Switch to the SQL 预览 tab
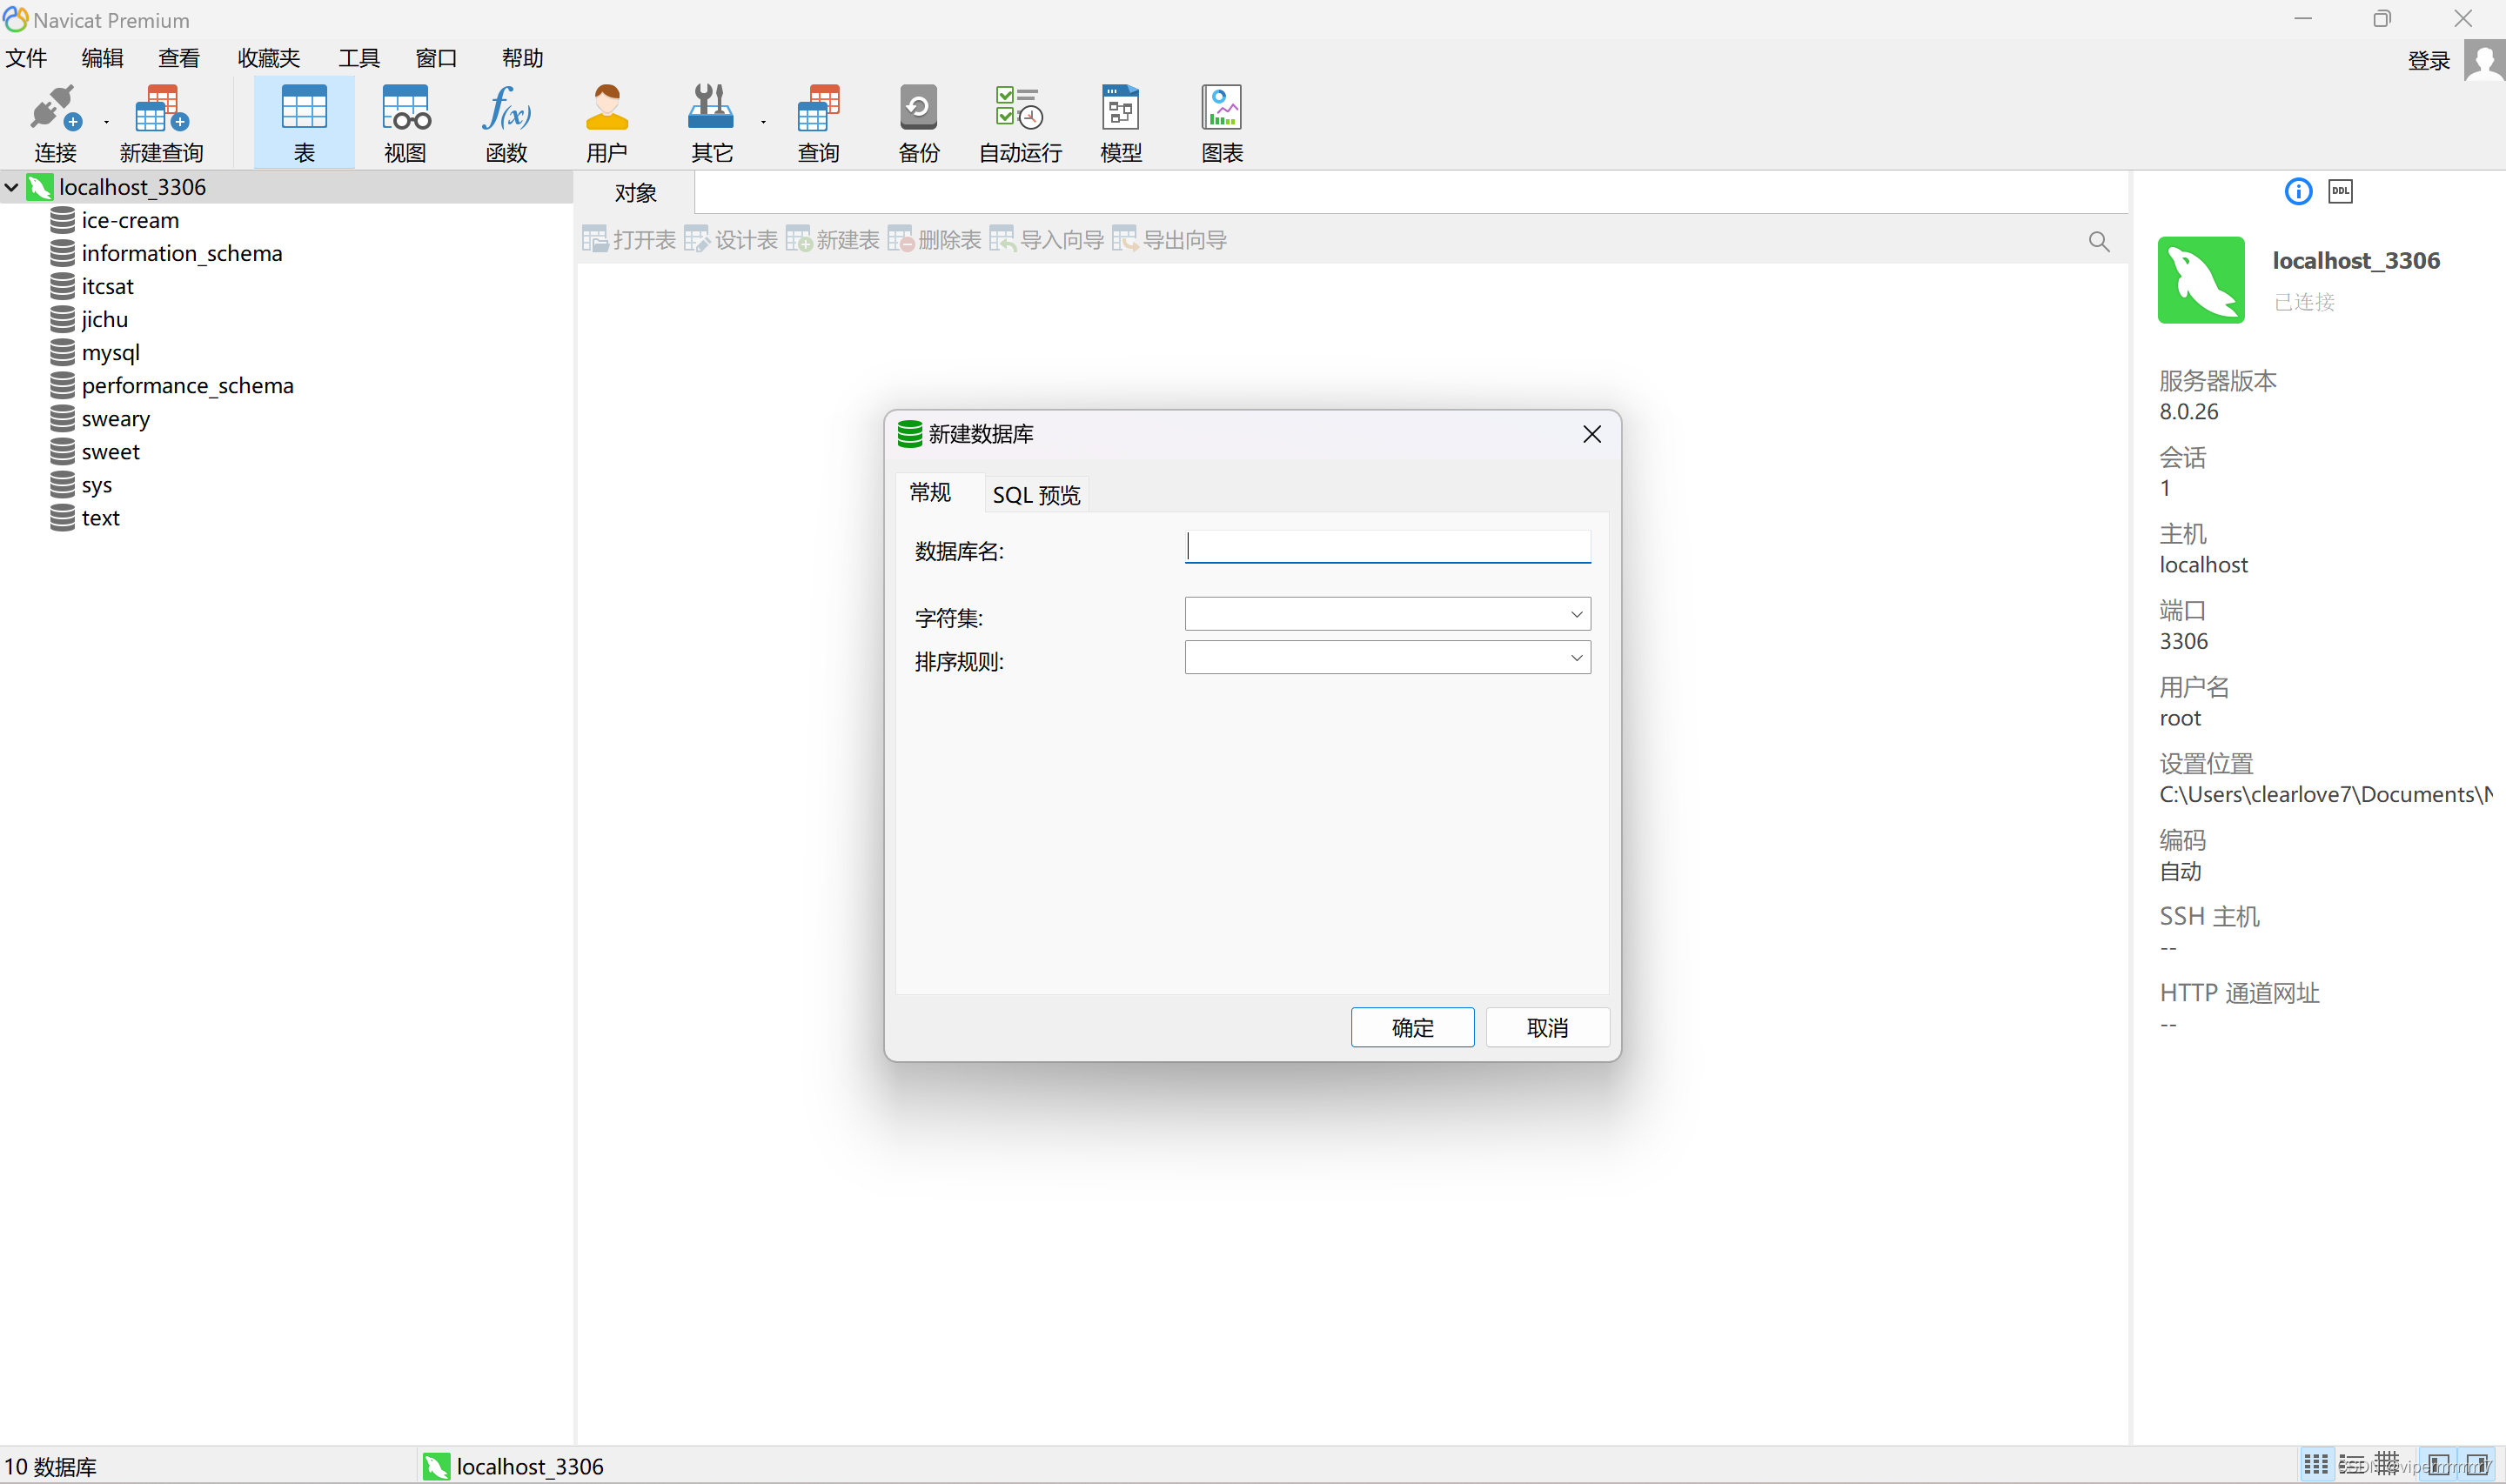The height and width of the screenshot is (1484, 2506). (1035, 493)
